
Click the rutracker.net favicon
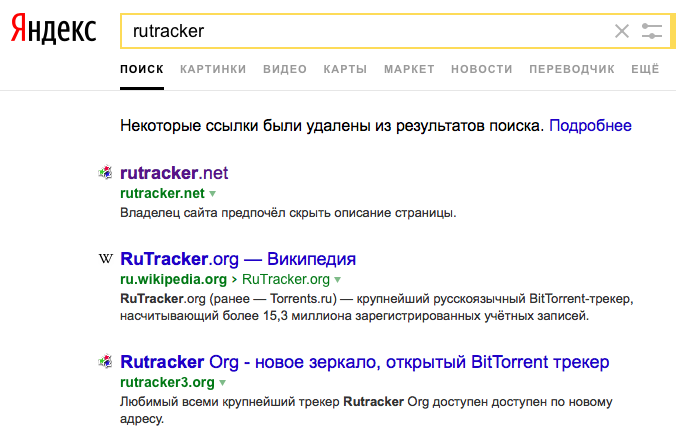(x=105, y=172)
